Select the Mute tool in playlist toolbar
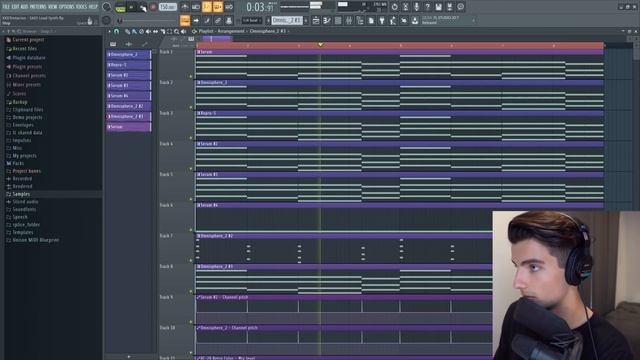 click(x=148, y=31)
